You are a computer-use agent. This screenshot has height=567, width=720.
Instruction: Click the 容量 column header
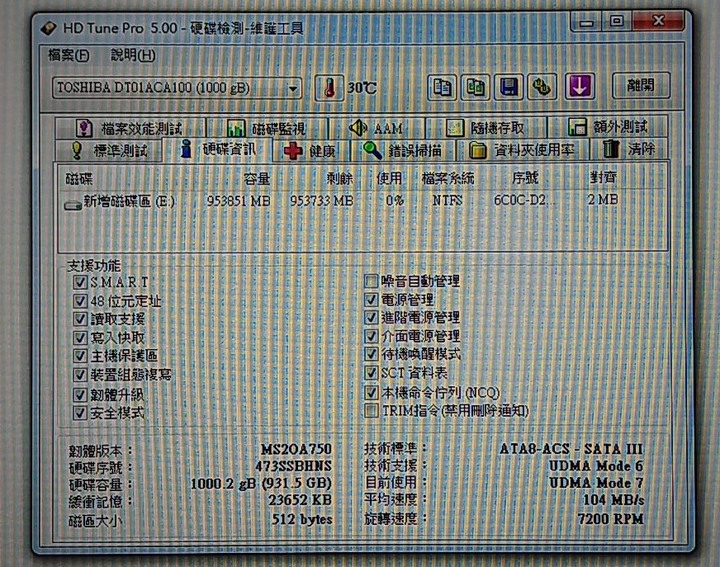257,179
